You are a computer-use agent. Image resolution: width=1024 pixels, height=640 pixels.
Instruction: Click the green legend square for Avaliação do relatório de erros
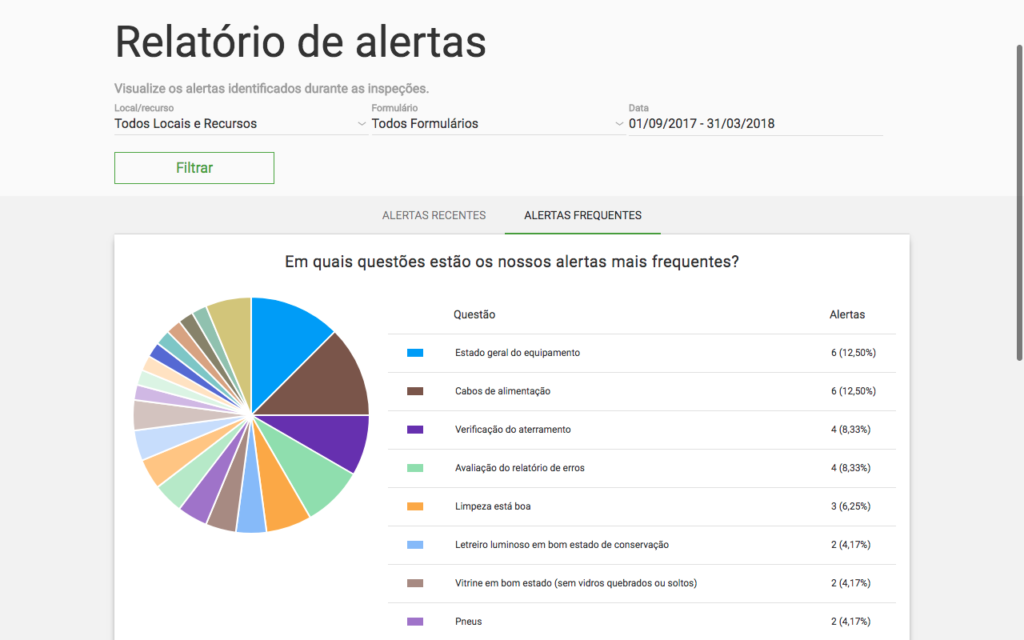pyautogui.click(x=415, y=468)
